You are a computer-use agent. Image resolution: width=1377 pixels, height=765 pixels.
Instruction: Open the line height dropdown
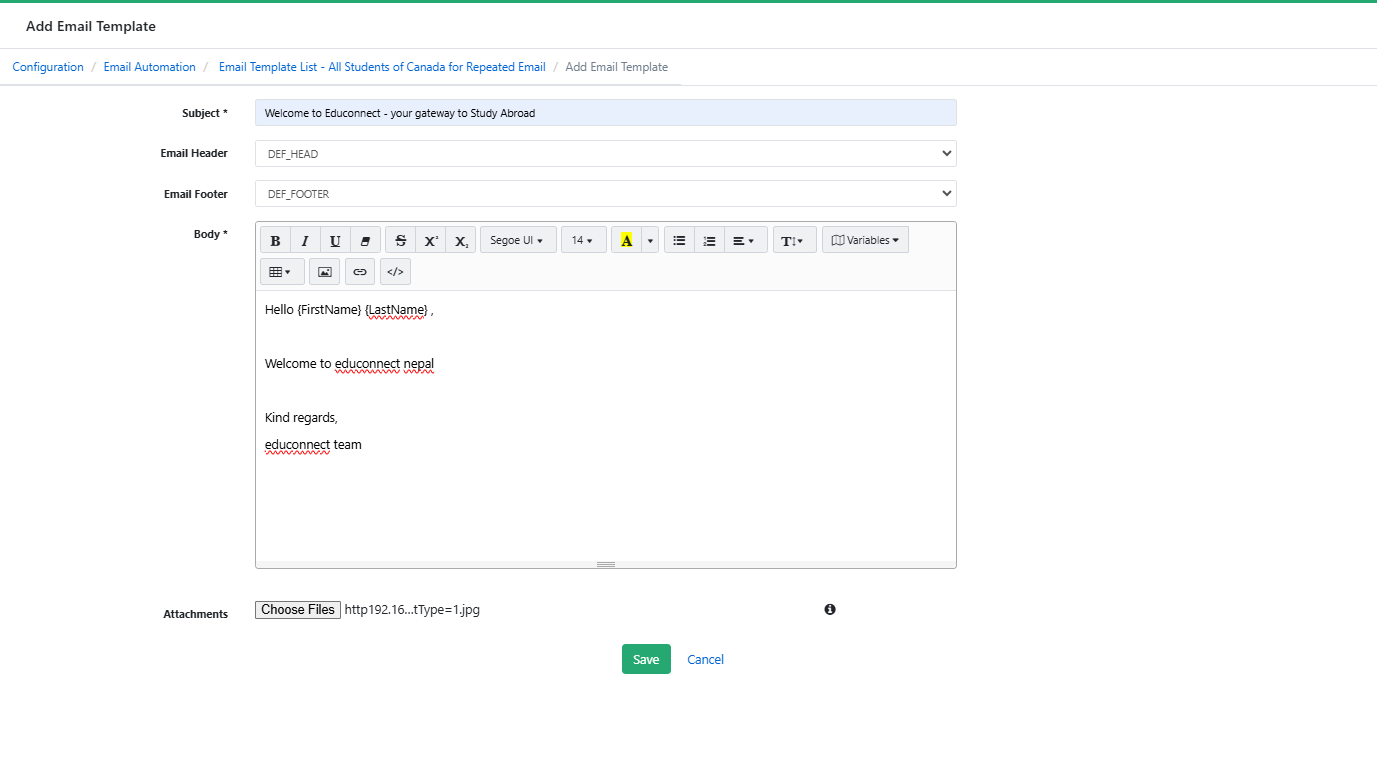click(795, 240)
